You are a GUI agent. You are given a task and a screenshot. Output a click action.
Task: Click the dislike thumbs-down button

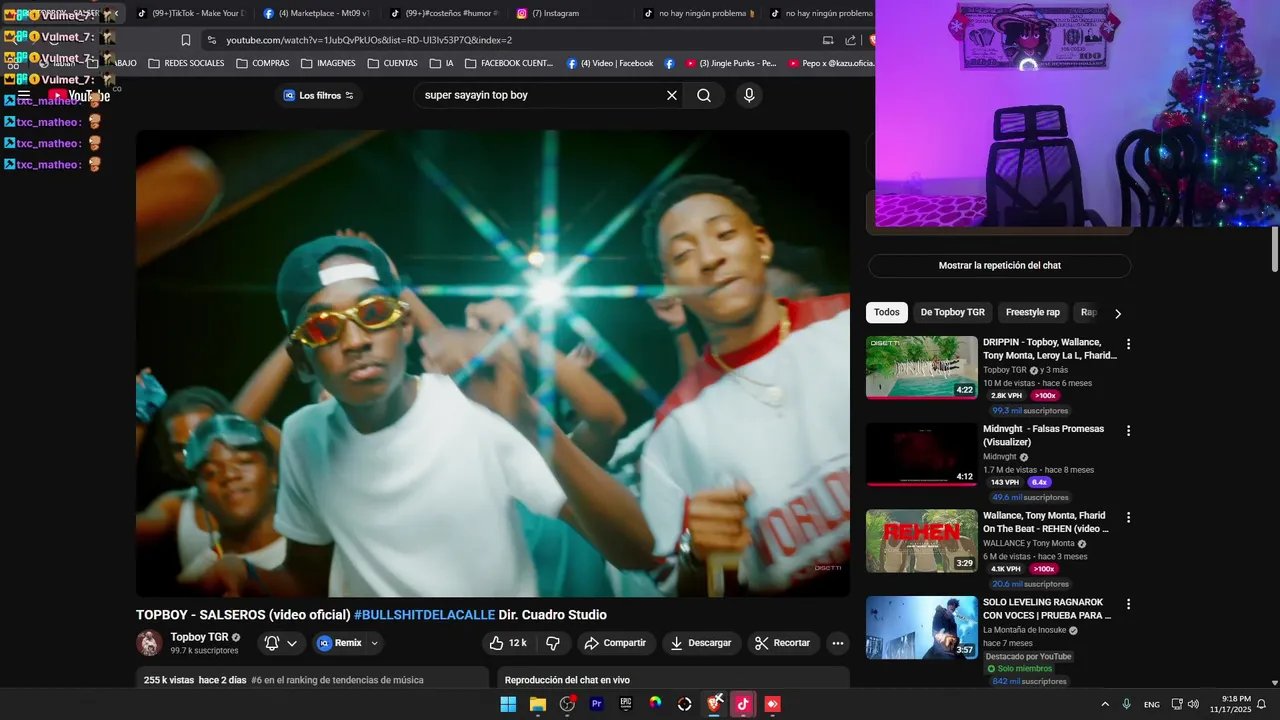(553, 643)
